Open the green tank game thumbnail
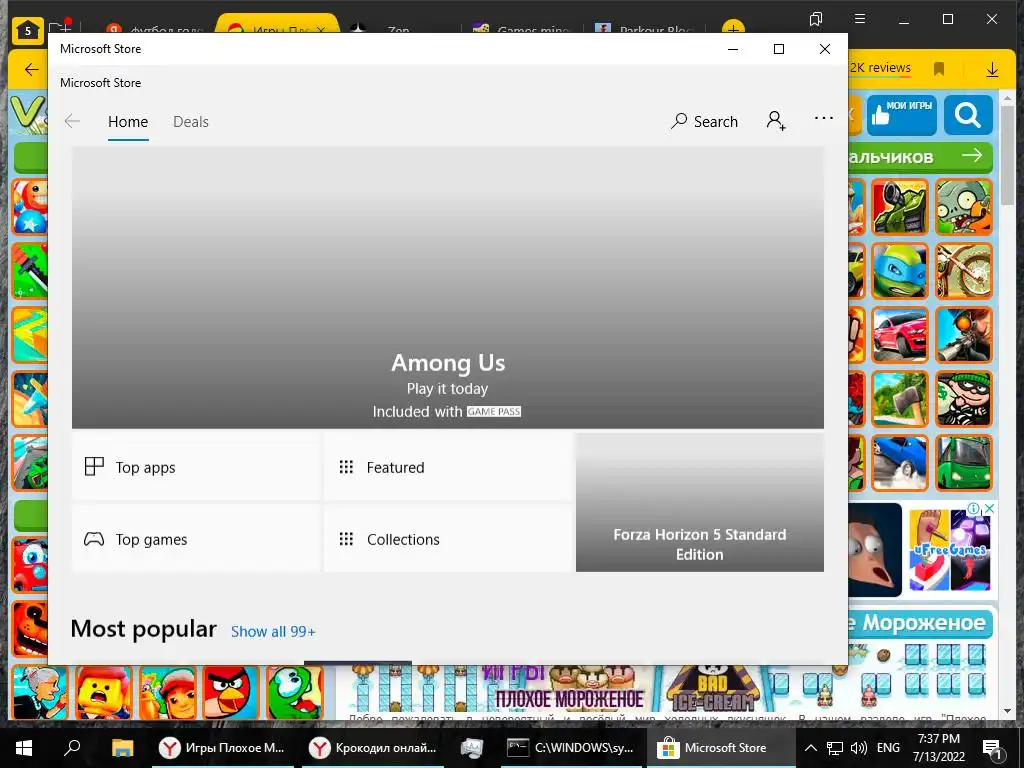The width and height of the screenshot is (1024, 768). (x=900, y=207)
